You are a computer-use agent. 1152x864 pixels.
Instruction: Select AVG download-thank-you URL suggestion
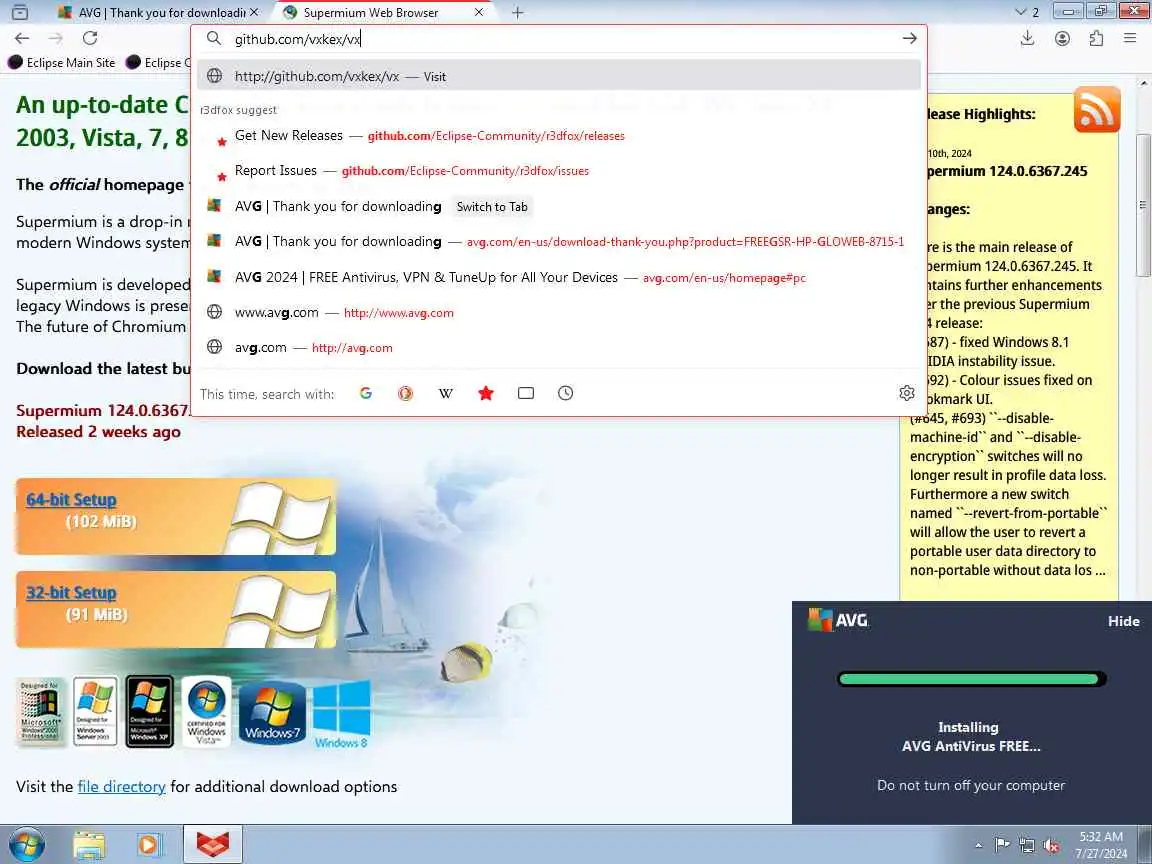click(x=558, y=242)
